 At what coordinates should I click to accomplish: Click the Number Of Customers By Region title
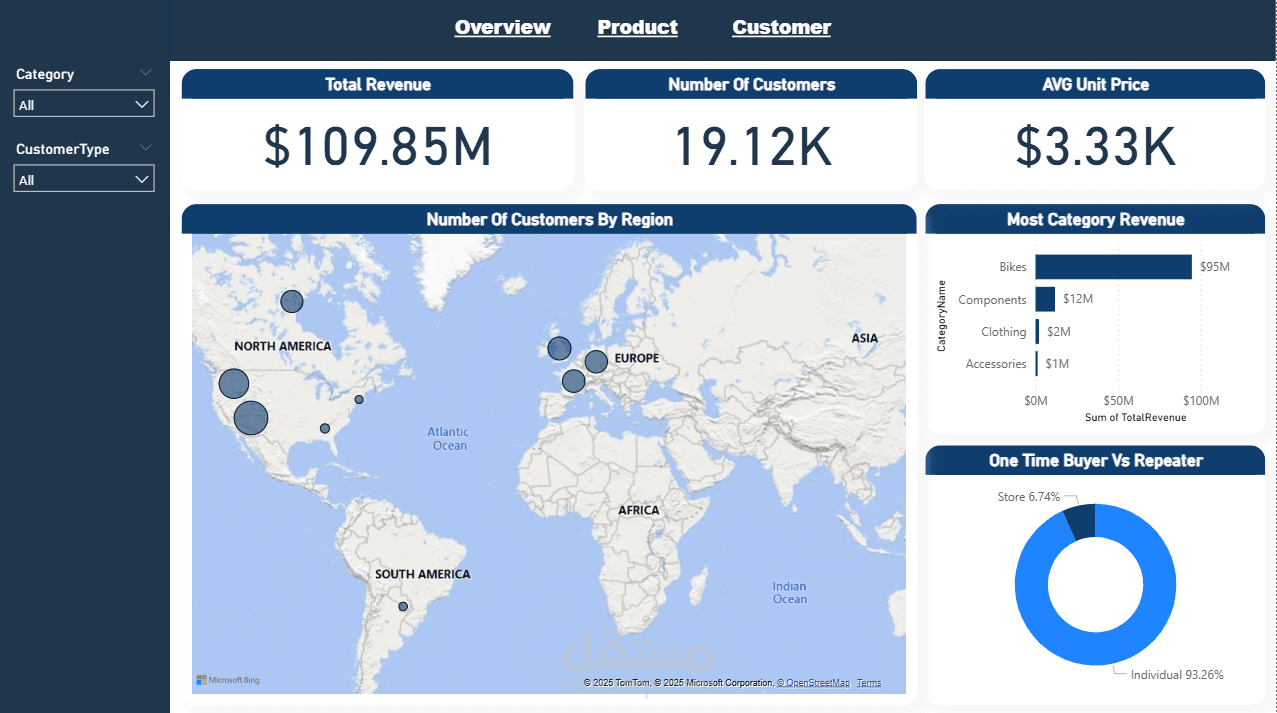[549, 219]
